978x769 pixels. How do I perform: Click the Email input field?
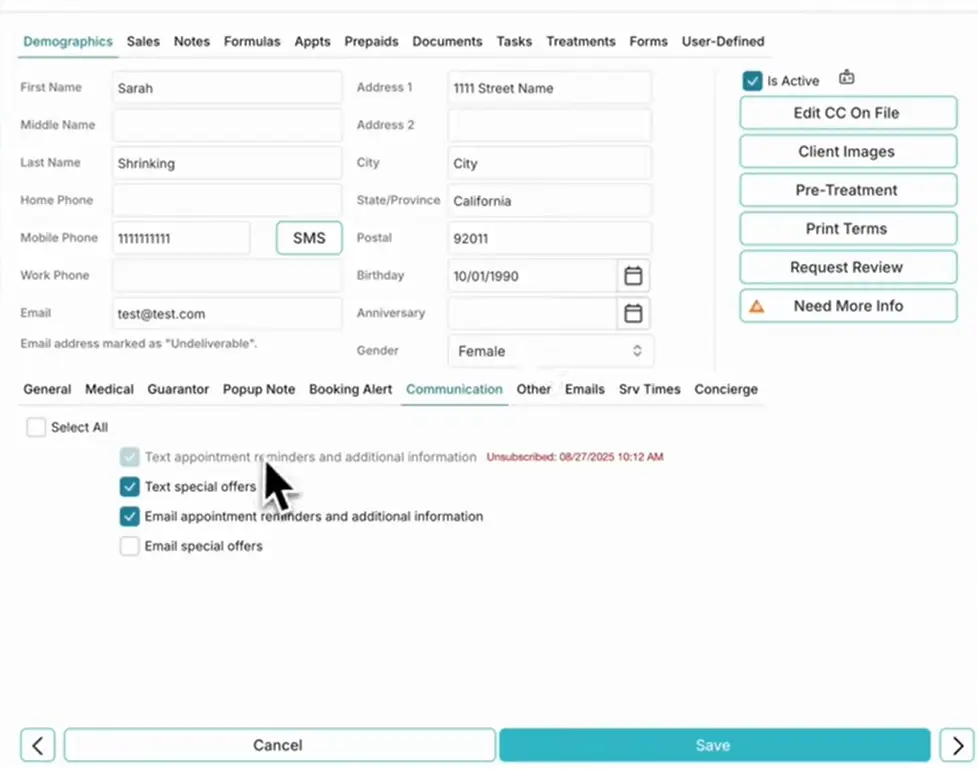pyautogui.click(x=226, y=313)
